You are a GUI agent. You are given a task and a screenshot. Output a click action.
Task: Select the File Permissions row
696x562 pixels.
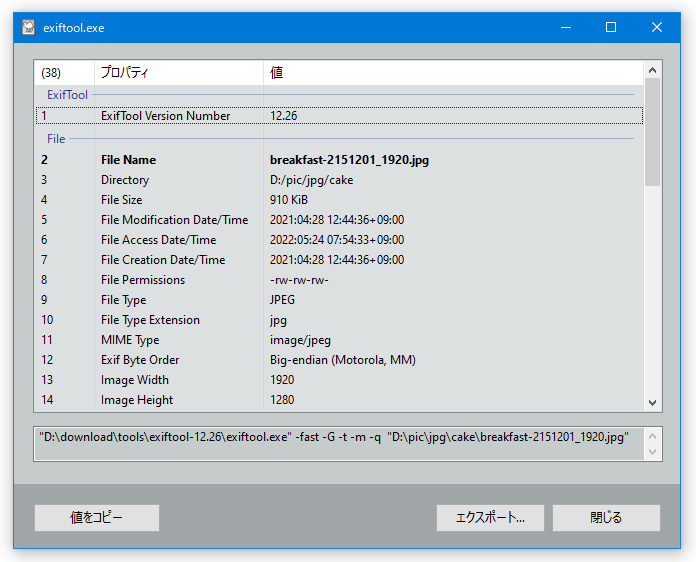coord(339,280)
